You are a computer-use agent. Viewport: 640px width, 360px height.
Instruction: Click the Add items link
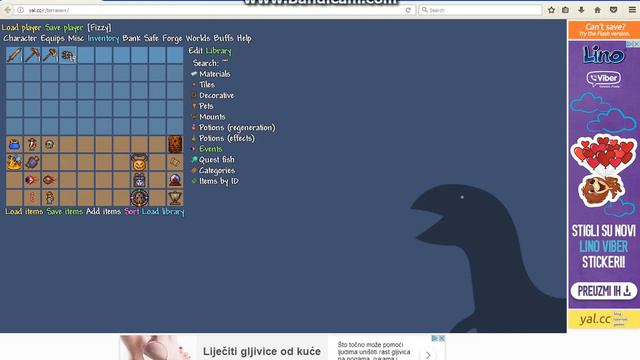103,211
